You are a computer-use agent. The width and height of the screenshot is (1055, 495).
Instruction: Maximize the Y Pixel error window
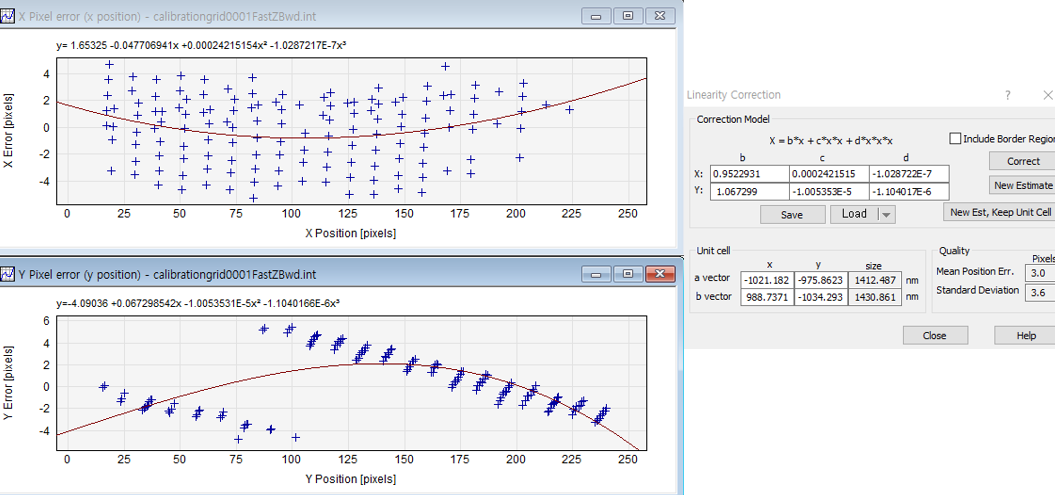628,273
